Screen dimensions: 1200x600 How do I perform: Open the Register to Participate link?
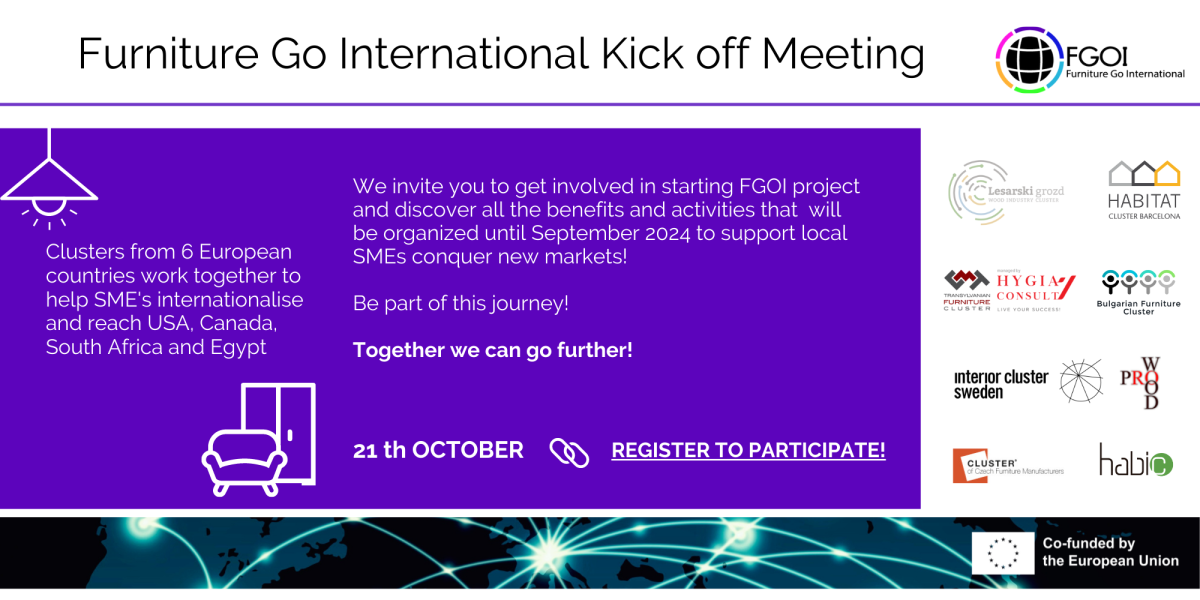(748, 450)
